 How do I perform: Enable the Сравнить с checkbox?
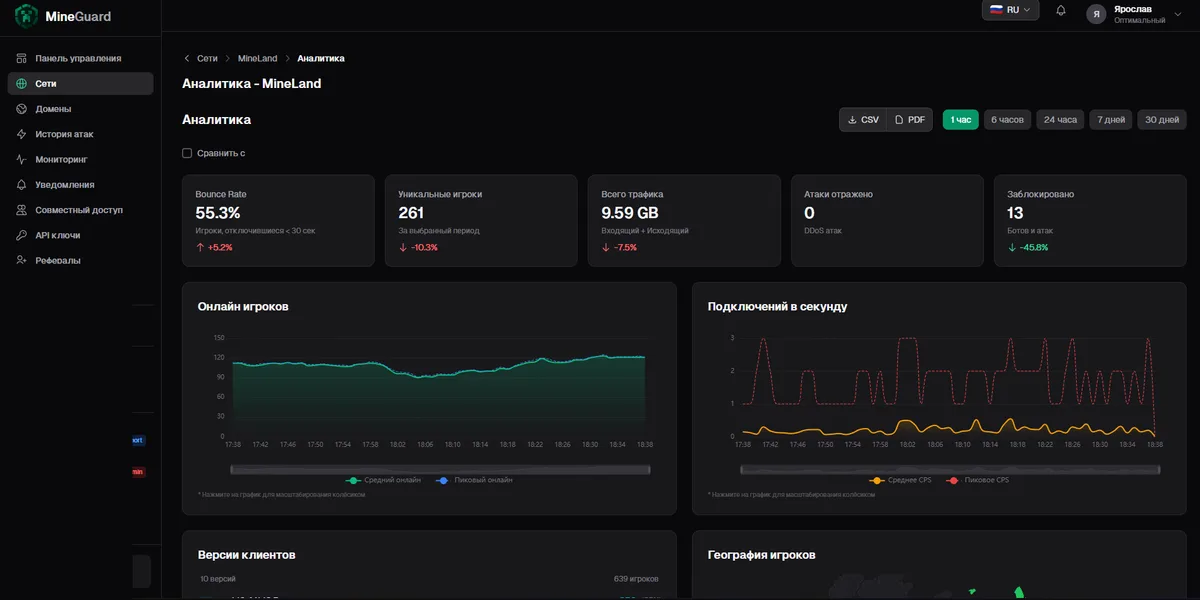[x=187, y=153]
